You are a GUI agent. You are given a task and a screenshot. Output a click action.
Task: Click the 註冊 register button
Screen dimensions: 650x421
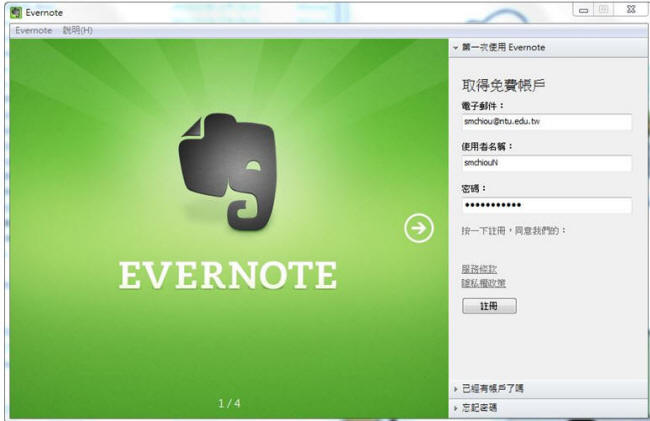point(489,306)
